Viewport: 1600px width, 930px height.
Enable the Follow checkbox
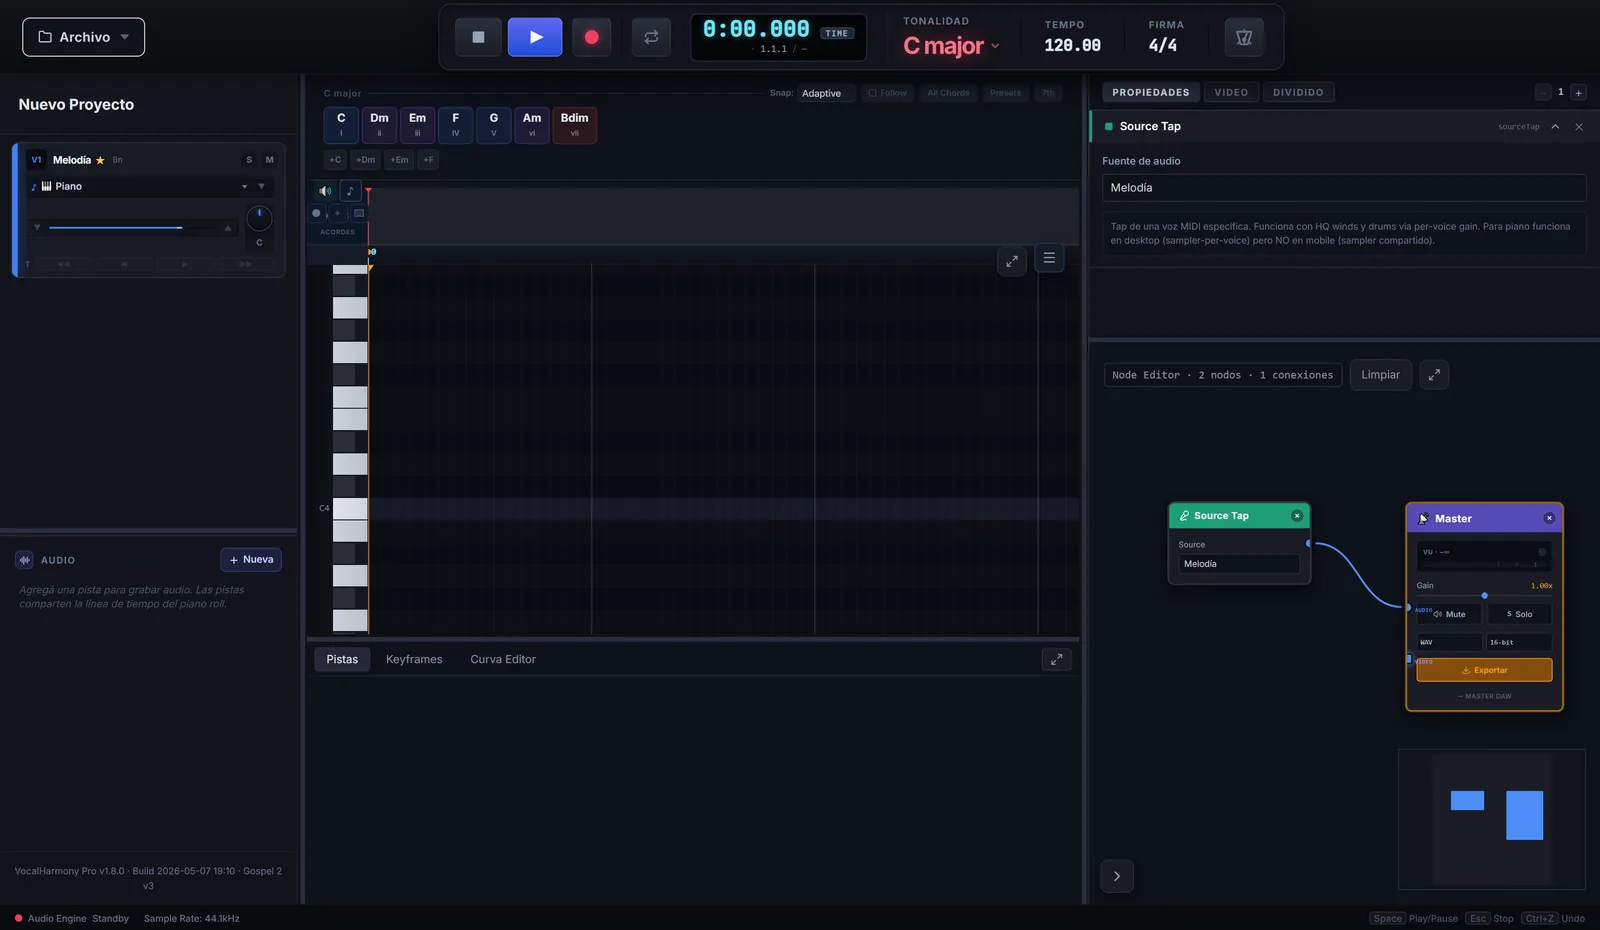click(x=888, y=93)
